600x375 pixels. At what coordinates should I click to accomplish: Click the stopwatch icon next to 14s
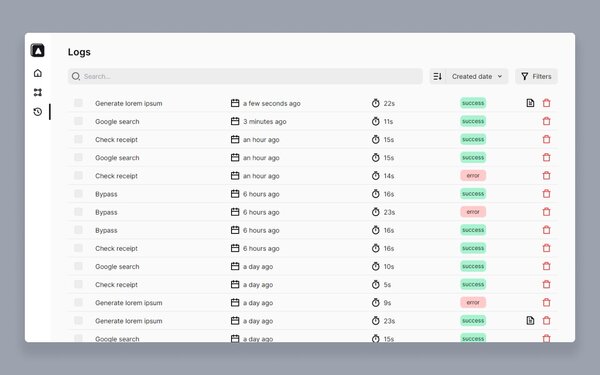tap(376, 176)
